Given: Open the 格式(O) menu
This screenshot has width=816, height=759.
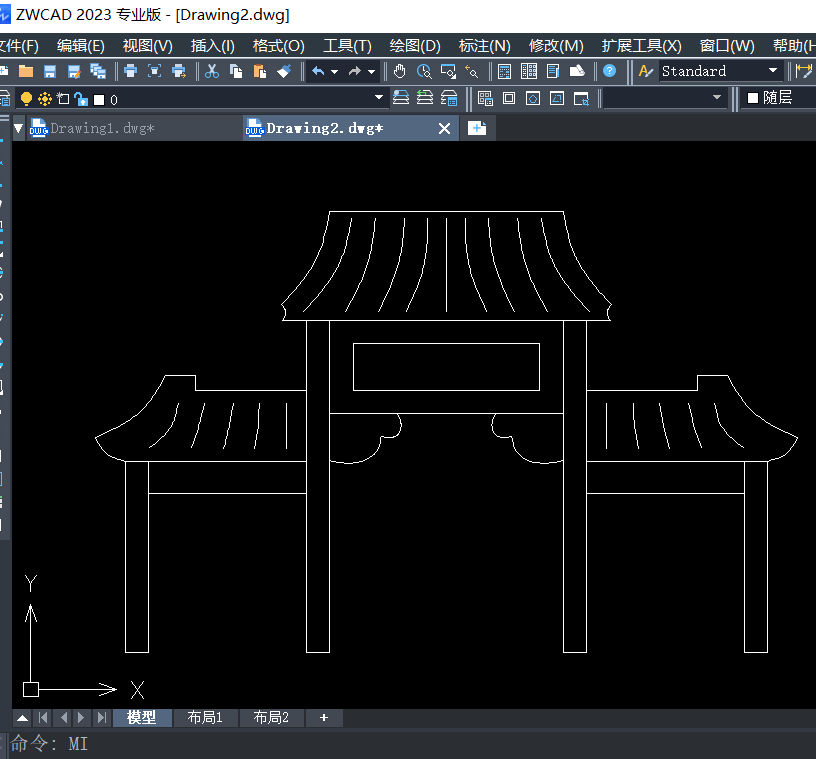Looking at the screenshot, I should click(x=278, y=46).
